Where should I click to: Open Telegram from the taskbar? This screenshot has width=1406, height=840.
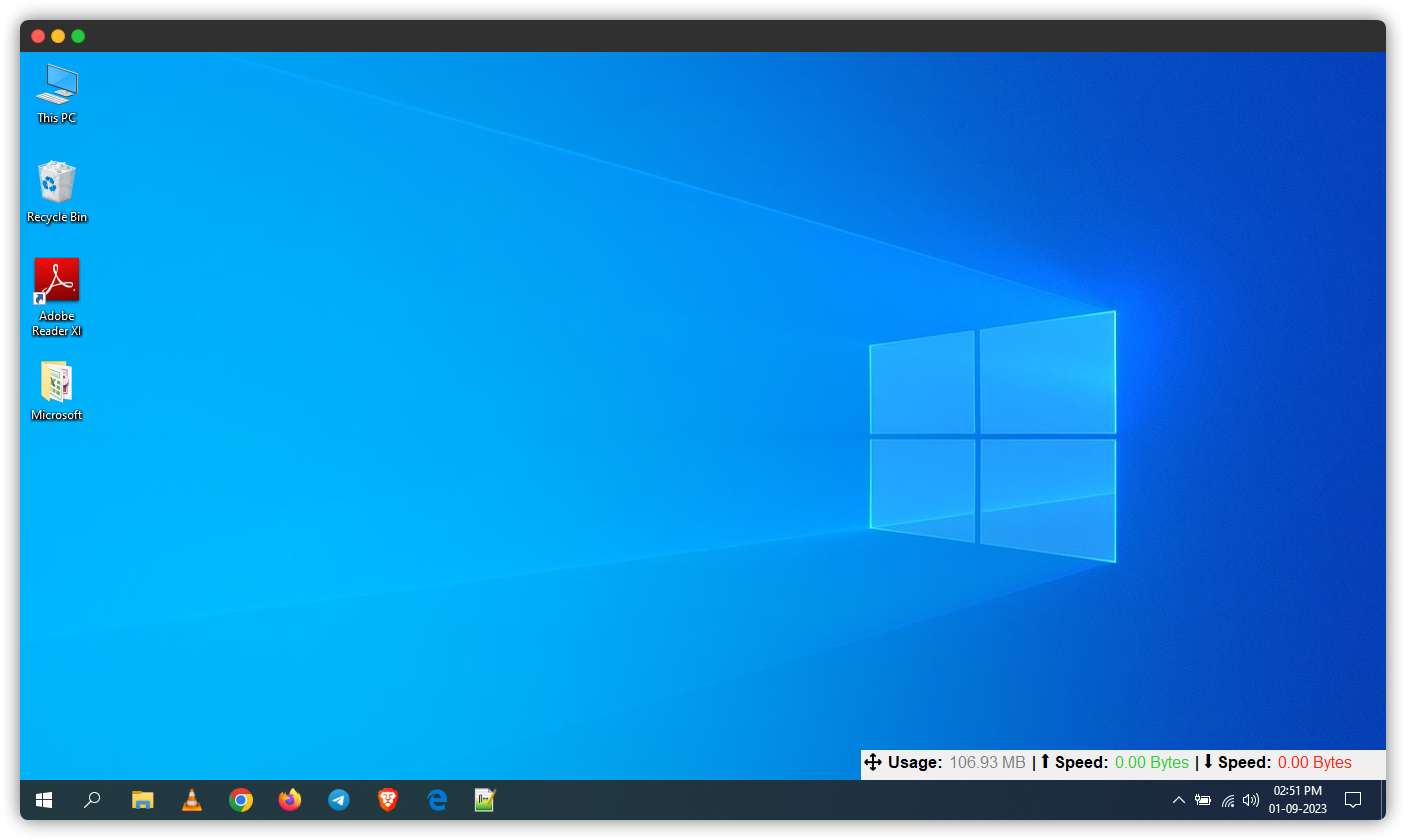pos(339,800)
